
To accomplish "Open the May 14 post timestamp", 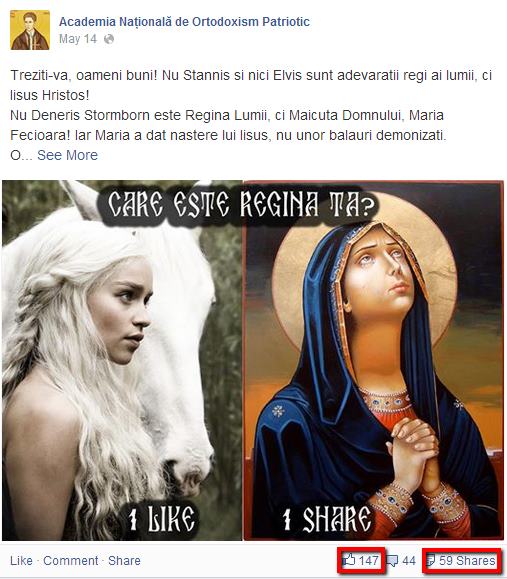I will tap(78, 39).
